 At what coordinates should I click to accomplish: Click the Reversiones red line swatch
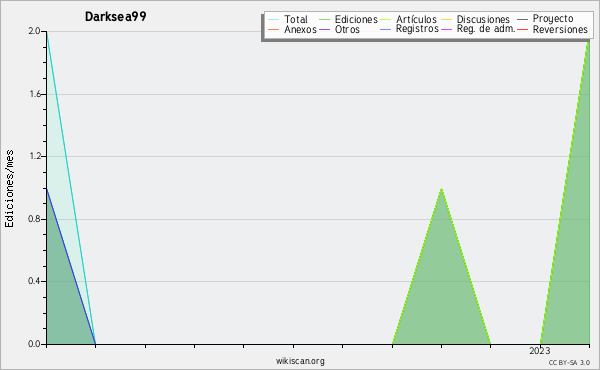point(523,29)
